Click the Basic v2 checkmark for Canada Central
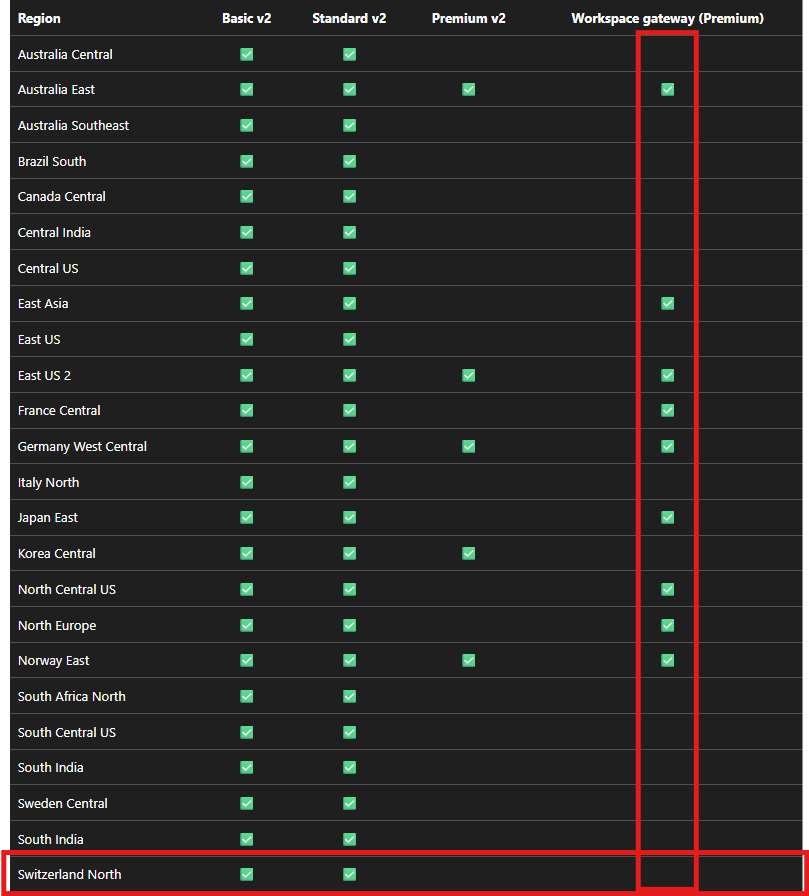Viewport: 809px width, 896px height. [x=246, y=197]
